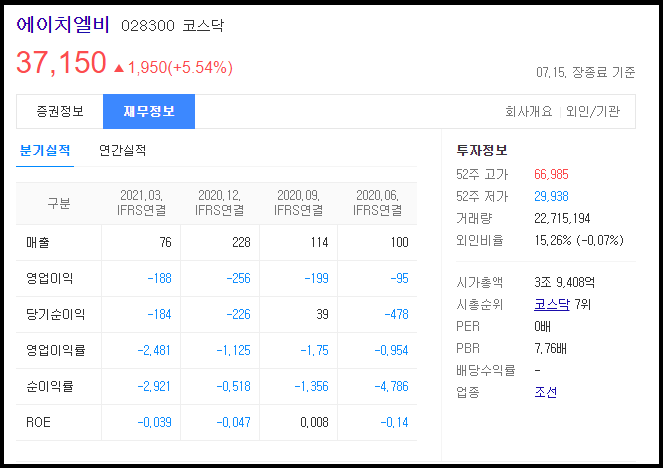Viewport: 663px width, 468px height.
Task: Click the 당기순이익 value -478
Action: pyautogui.click(x=397, y=315)
